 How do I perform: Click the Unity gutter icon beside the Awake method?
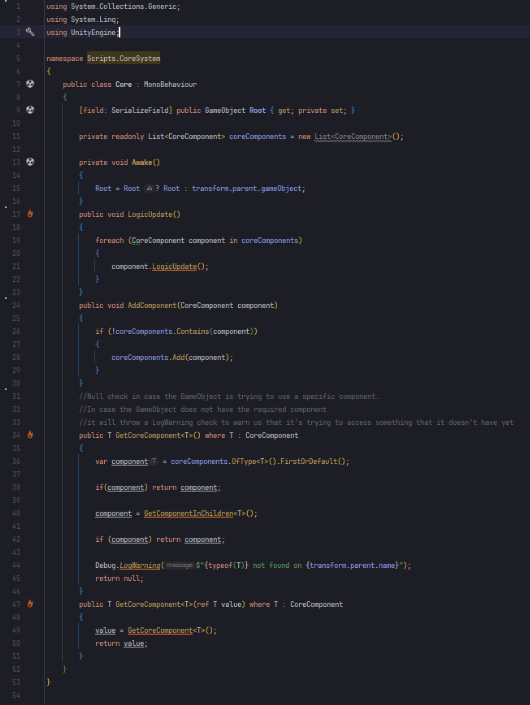point(30,162)
